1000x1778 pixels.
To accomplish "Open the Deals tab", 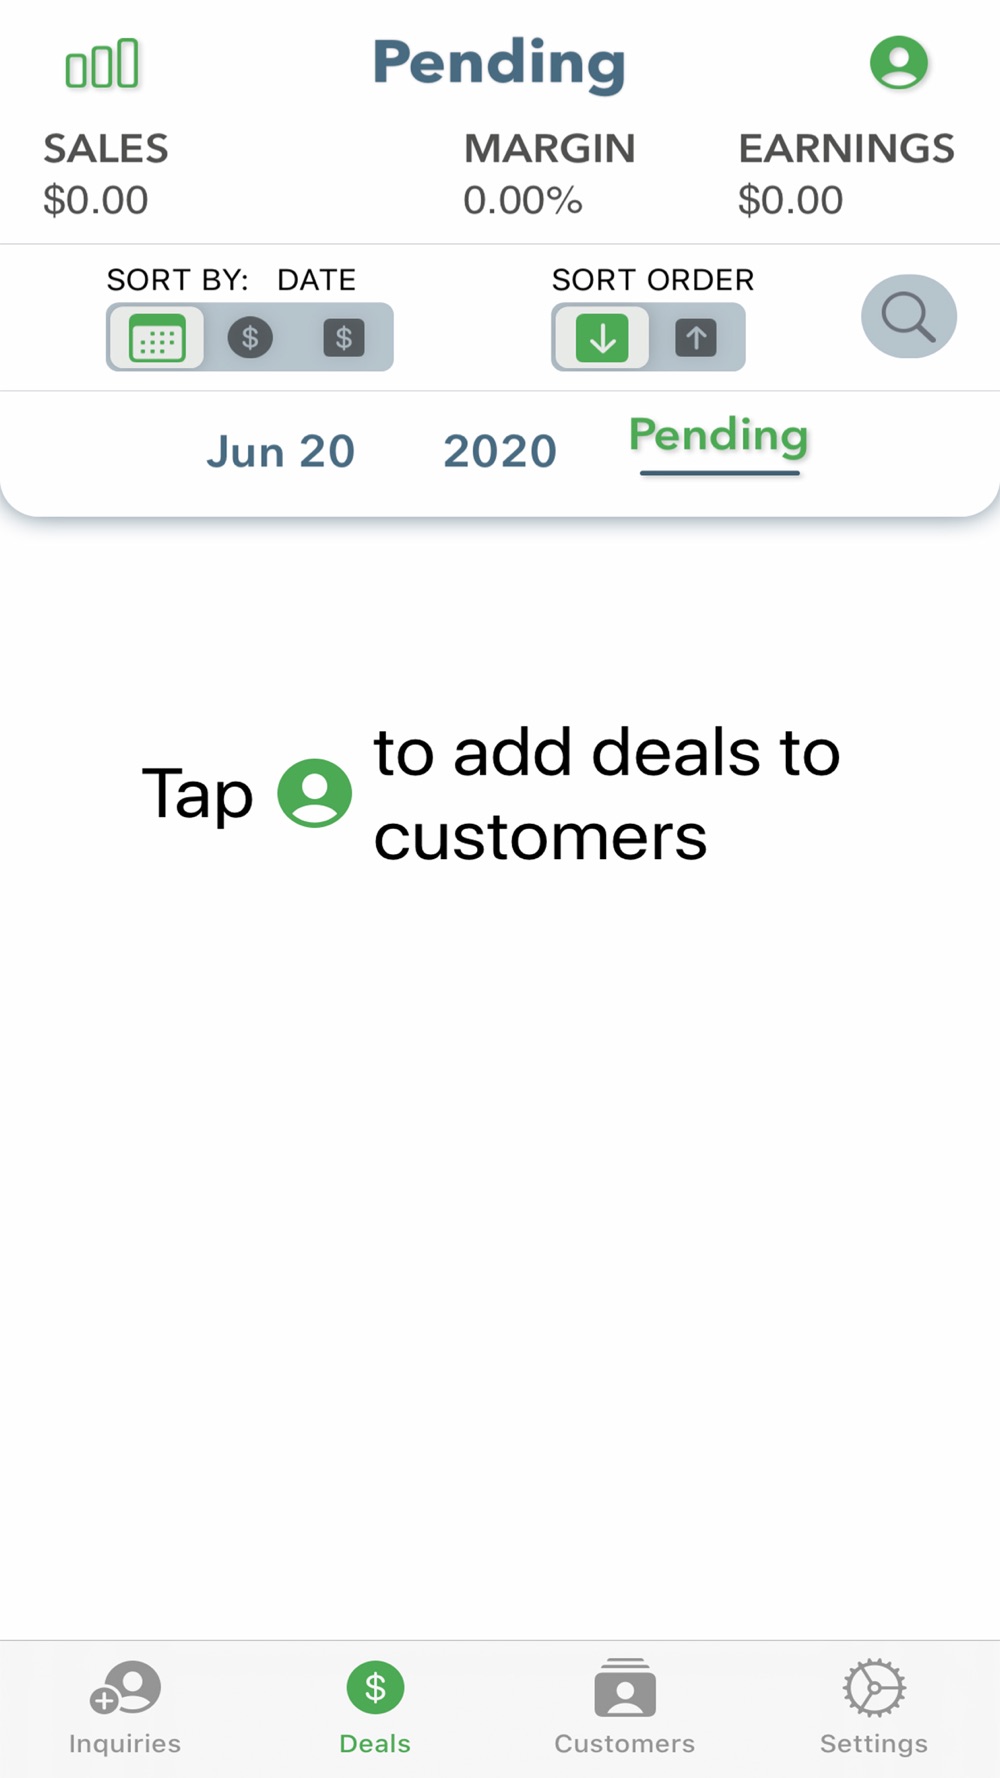I will coord(375,1708).
